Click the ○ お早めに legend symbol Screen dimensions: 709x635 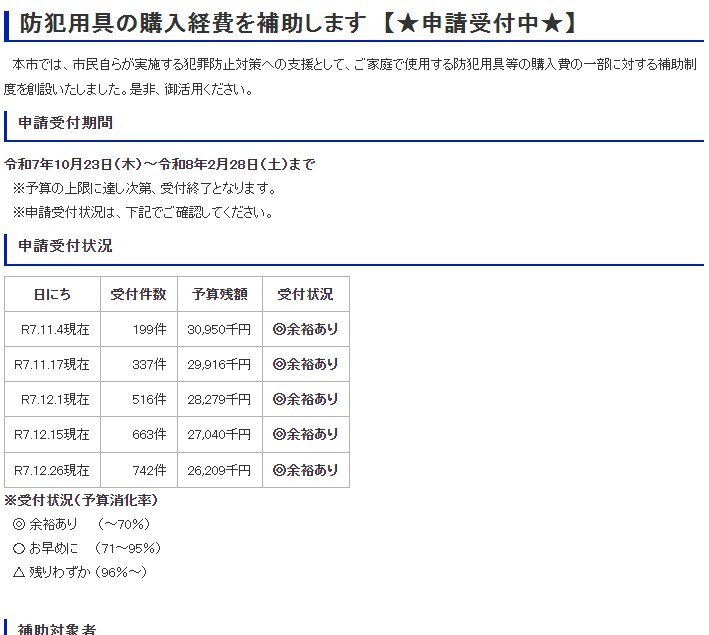19,548
